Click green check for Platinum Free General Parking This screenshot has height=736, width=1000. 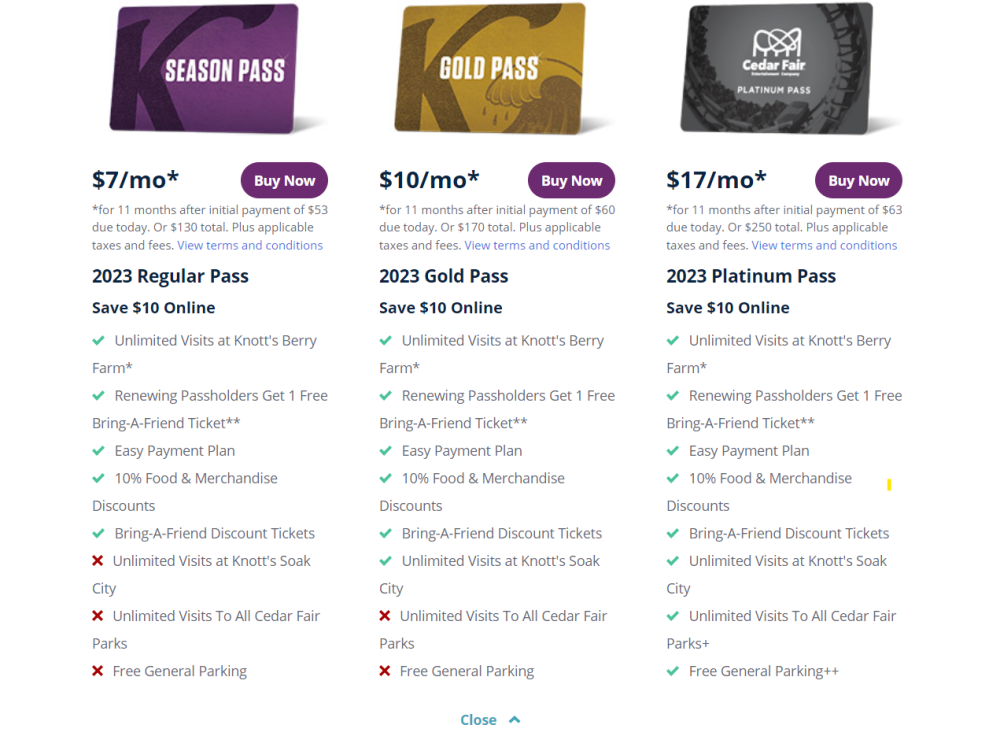[673, 671]
